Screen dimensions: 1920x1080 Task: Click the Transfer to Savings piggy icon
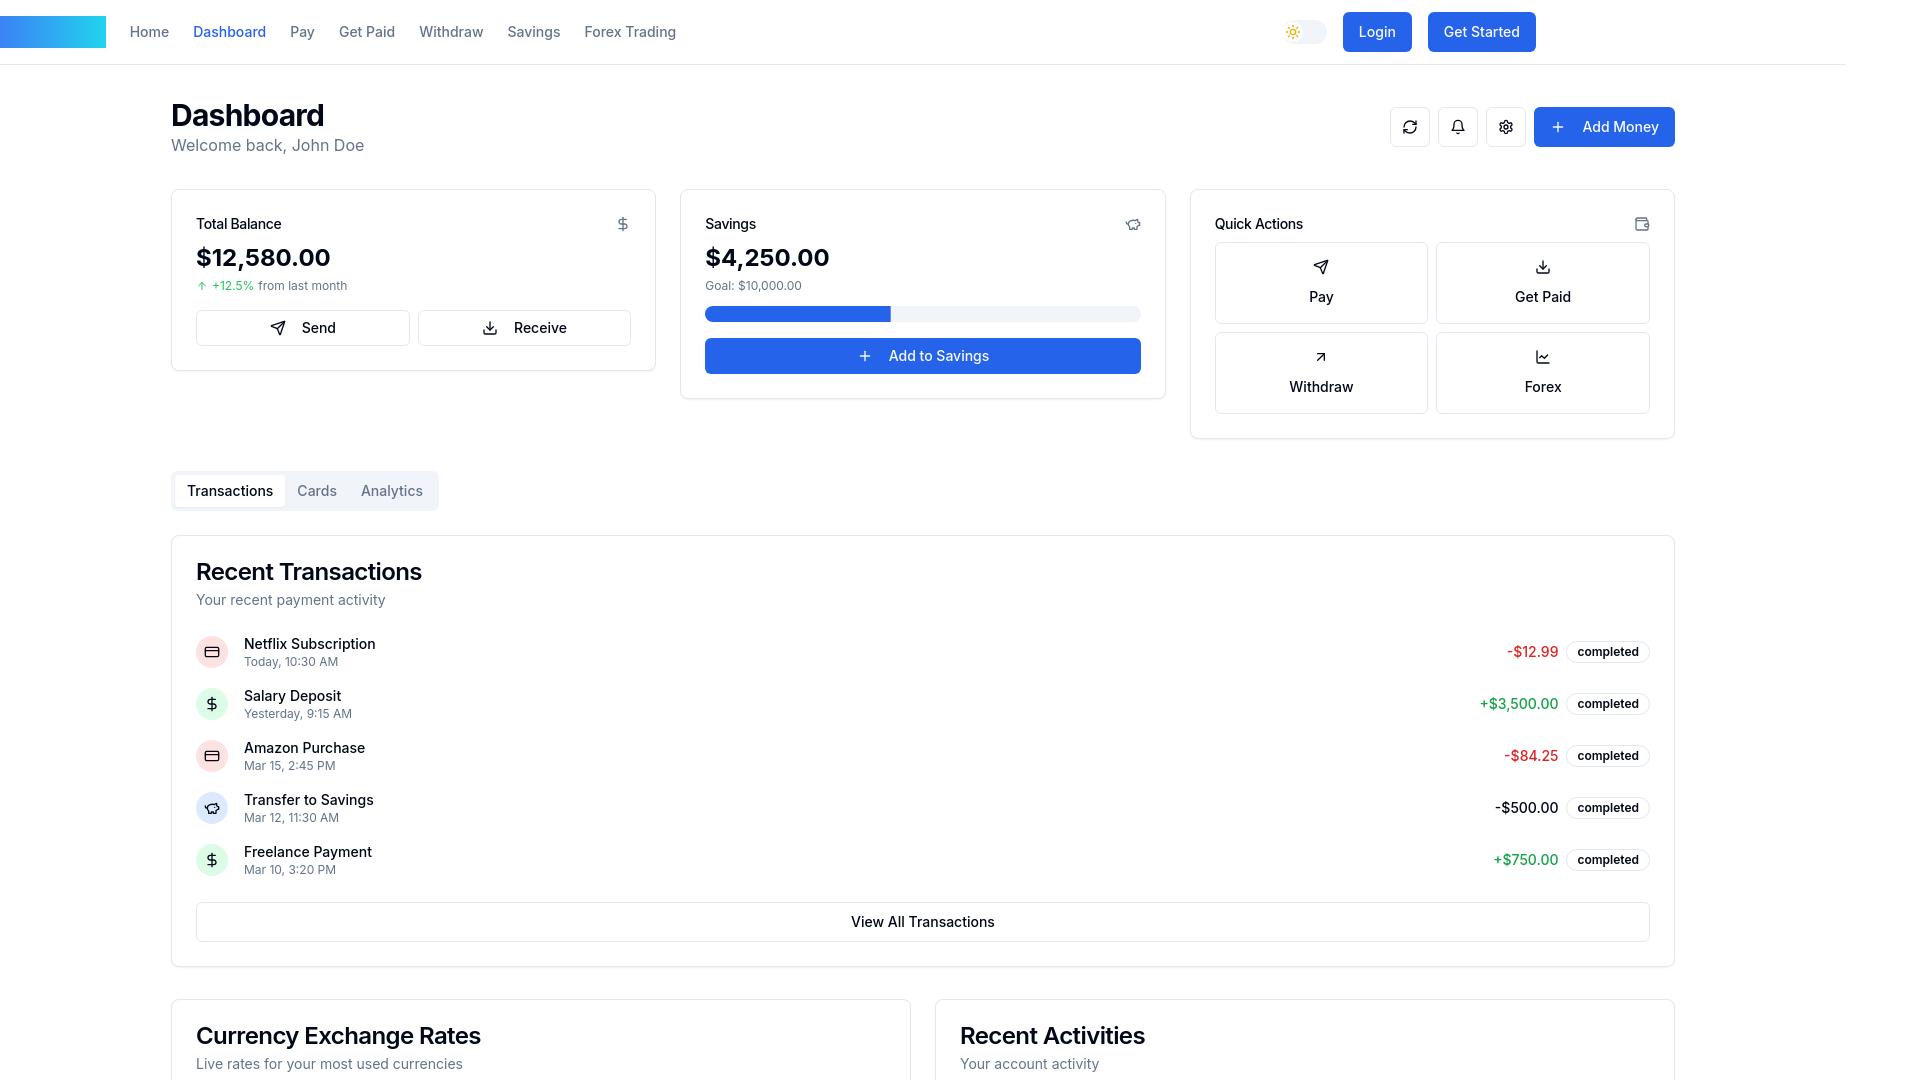(x=212, y=808)
